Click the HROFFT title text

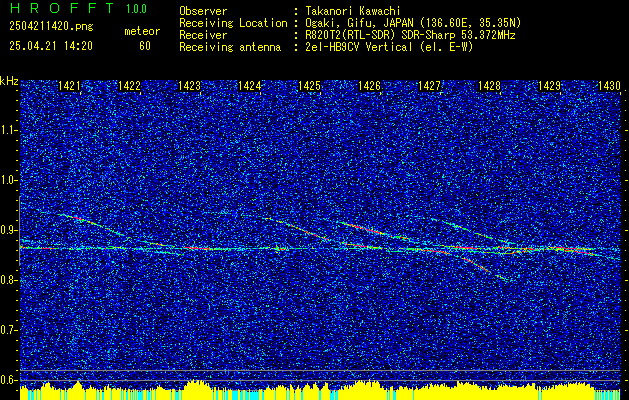coord(61,8)
